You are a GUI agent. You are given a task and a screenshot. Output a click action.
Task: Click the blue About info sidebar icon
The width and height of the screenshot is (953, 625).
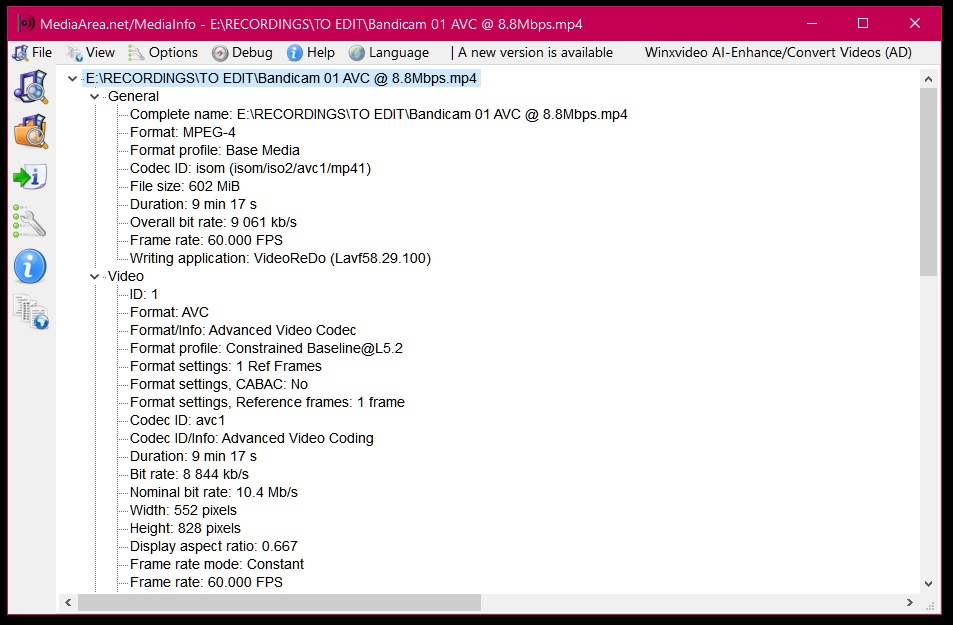coord(30,266)
